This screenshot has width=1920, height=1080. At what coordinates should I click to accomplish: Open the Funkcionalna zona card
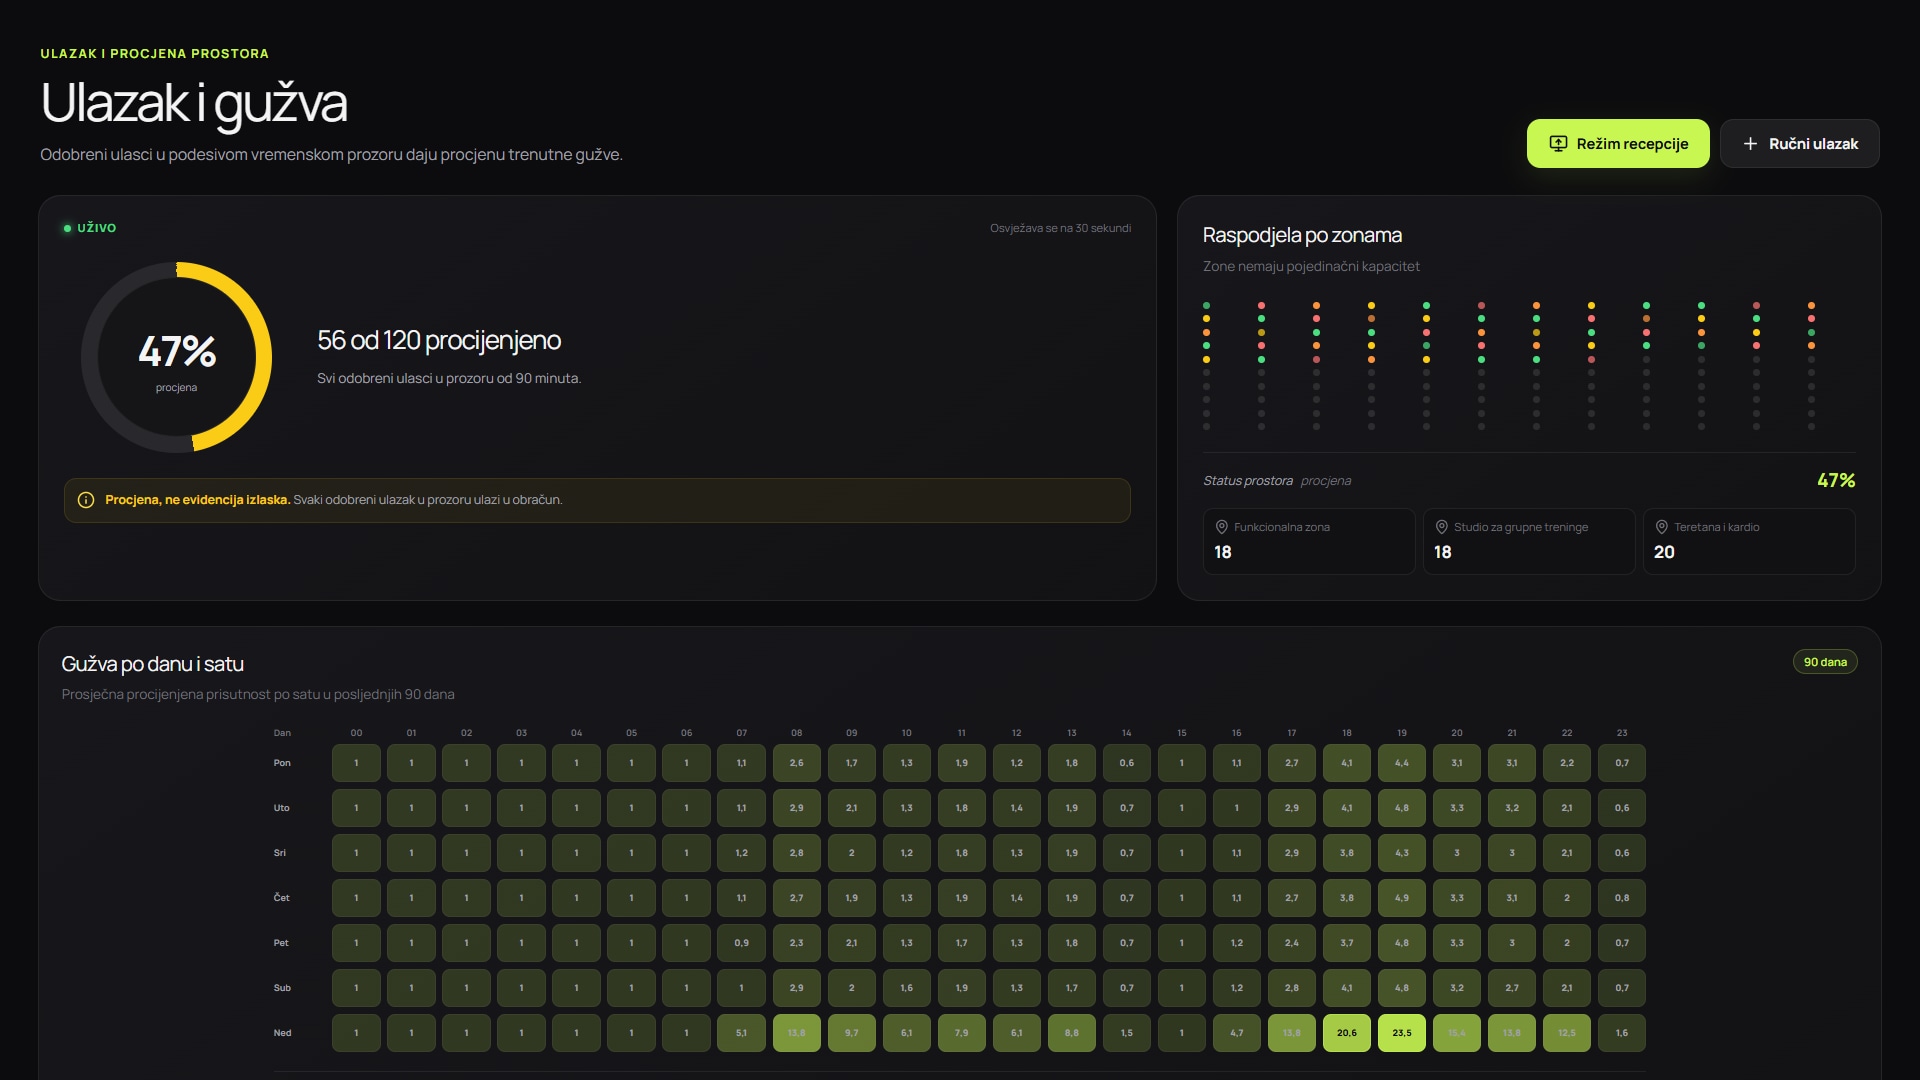click(x=1309, y=541)
